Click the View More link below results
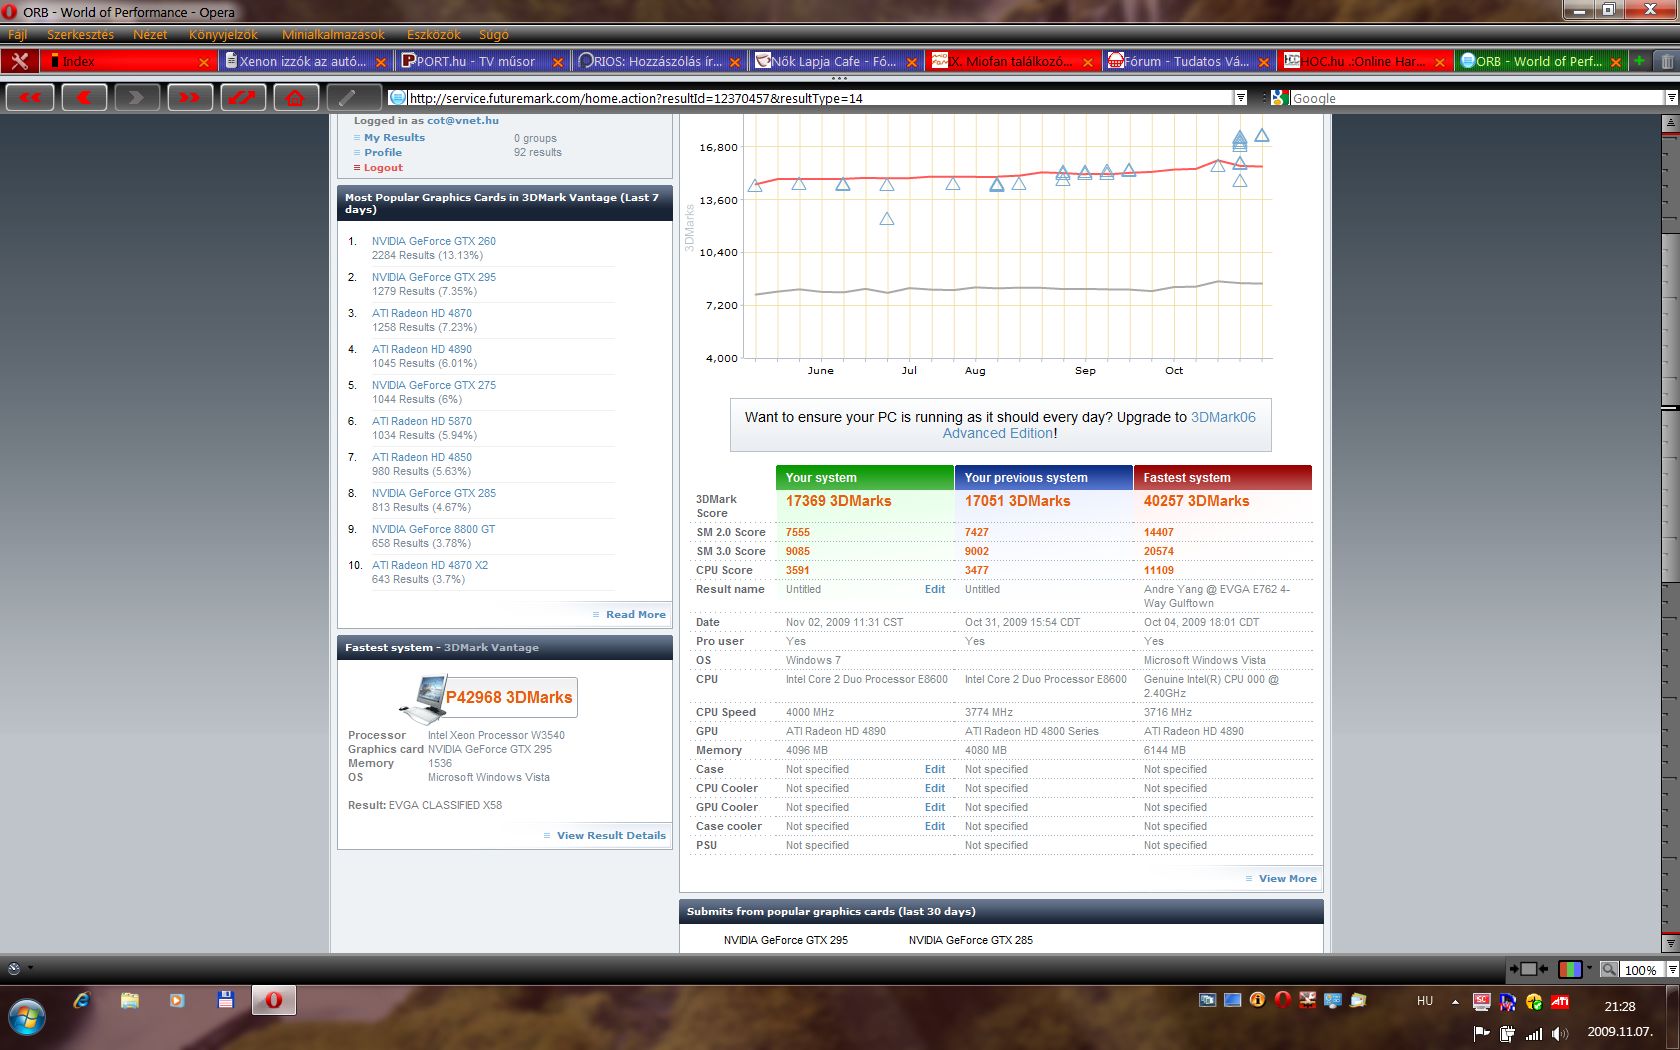The width and height of the screenshot is (1680, 1050). (x=1287, y=879)
